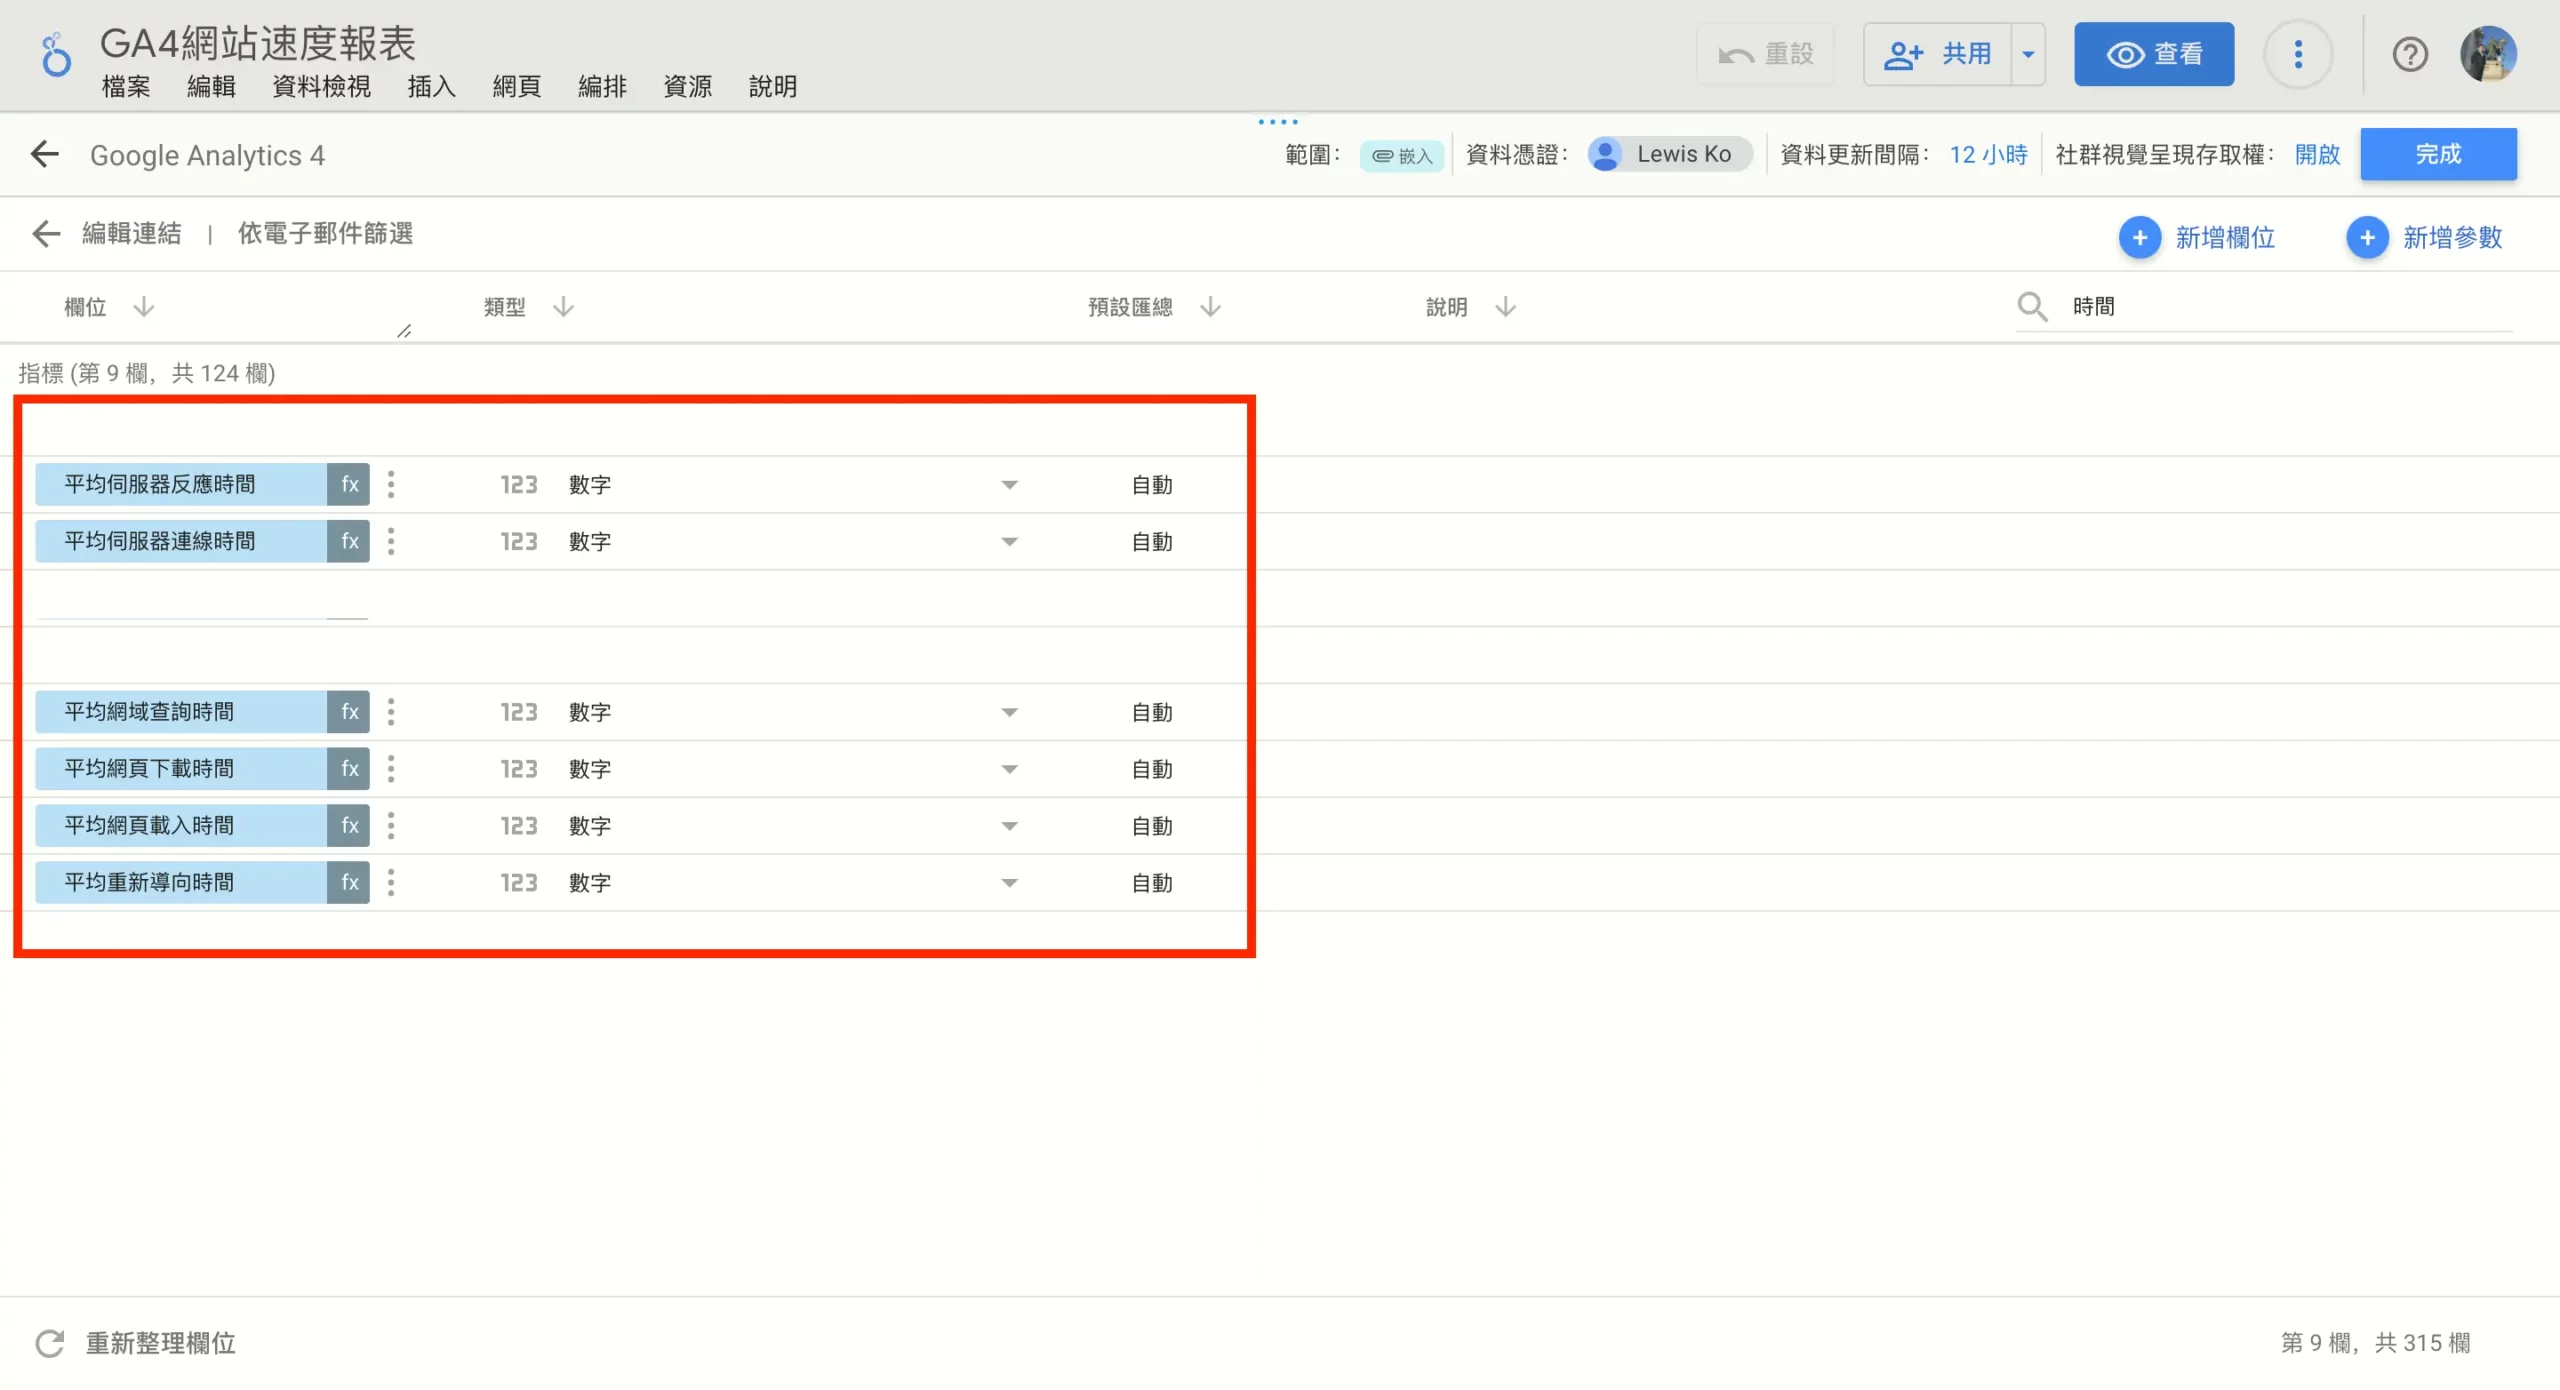Screen dimensions: 2560x1390
Task: Click the 完成 button to finish editing
Action: tap(2439, 154)
